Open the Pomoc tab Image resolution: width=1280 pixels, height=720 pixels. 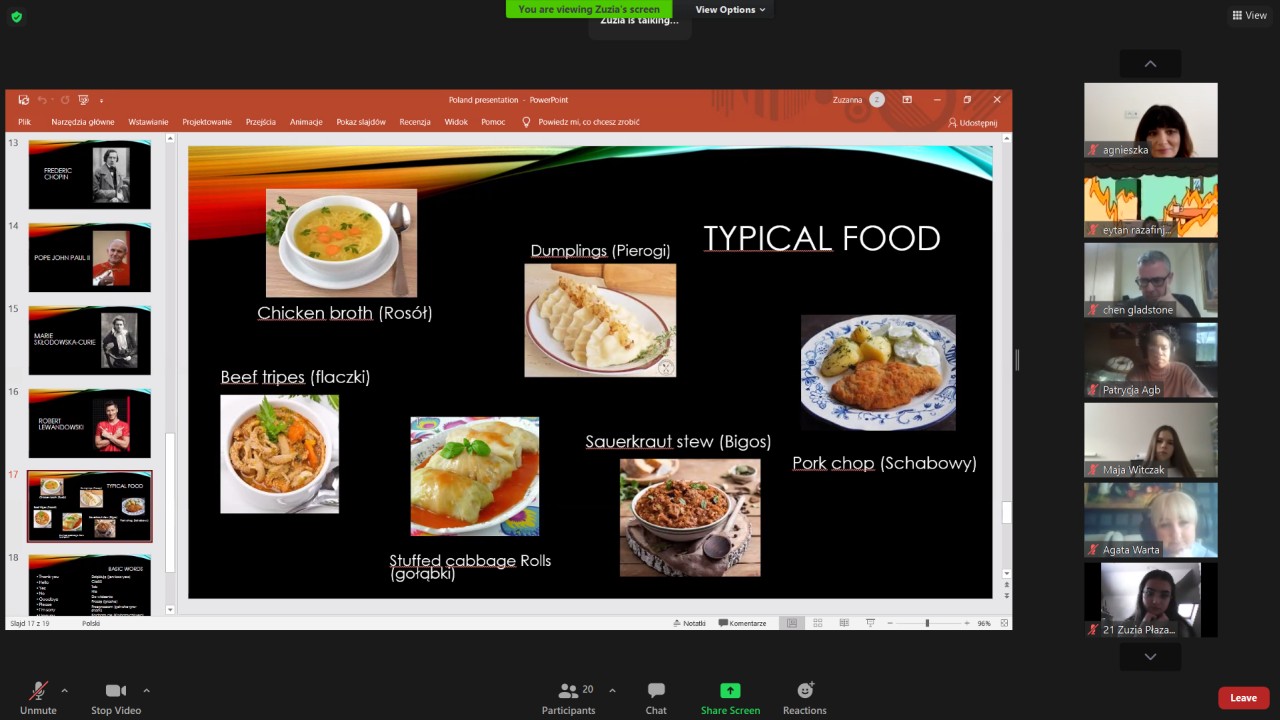click(x=493, y=122)
